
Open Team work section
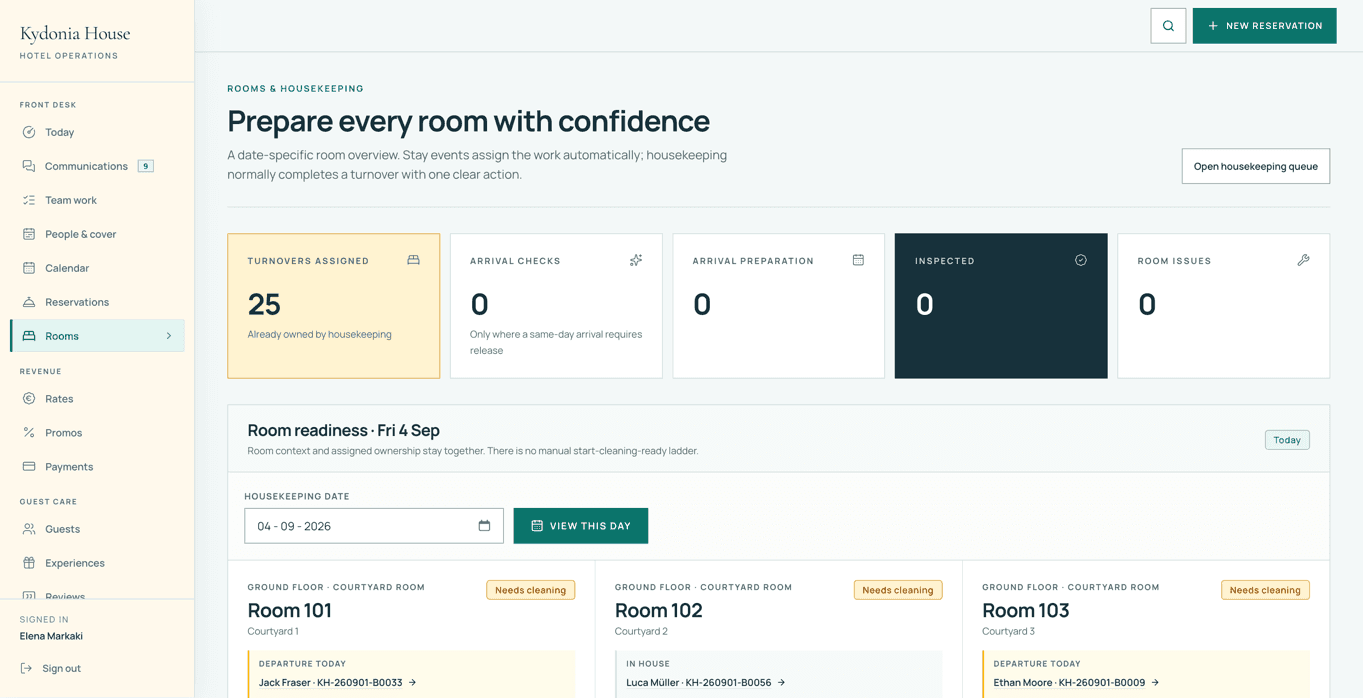(x=97, y=200)
